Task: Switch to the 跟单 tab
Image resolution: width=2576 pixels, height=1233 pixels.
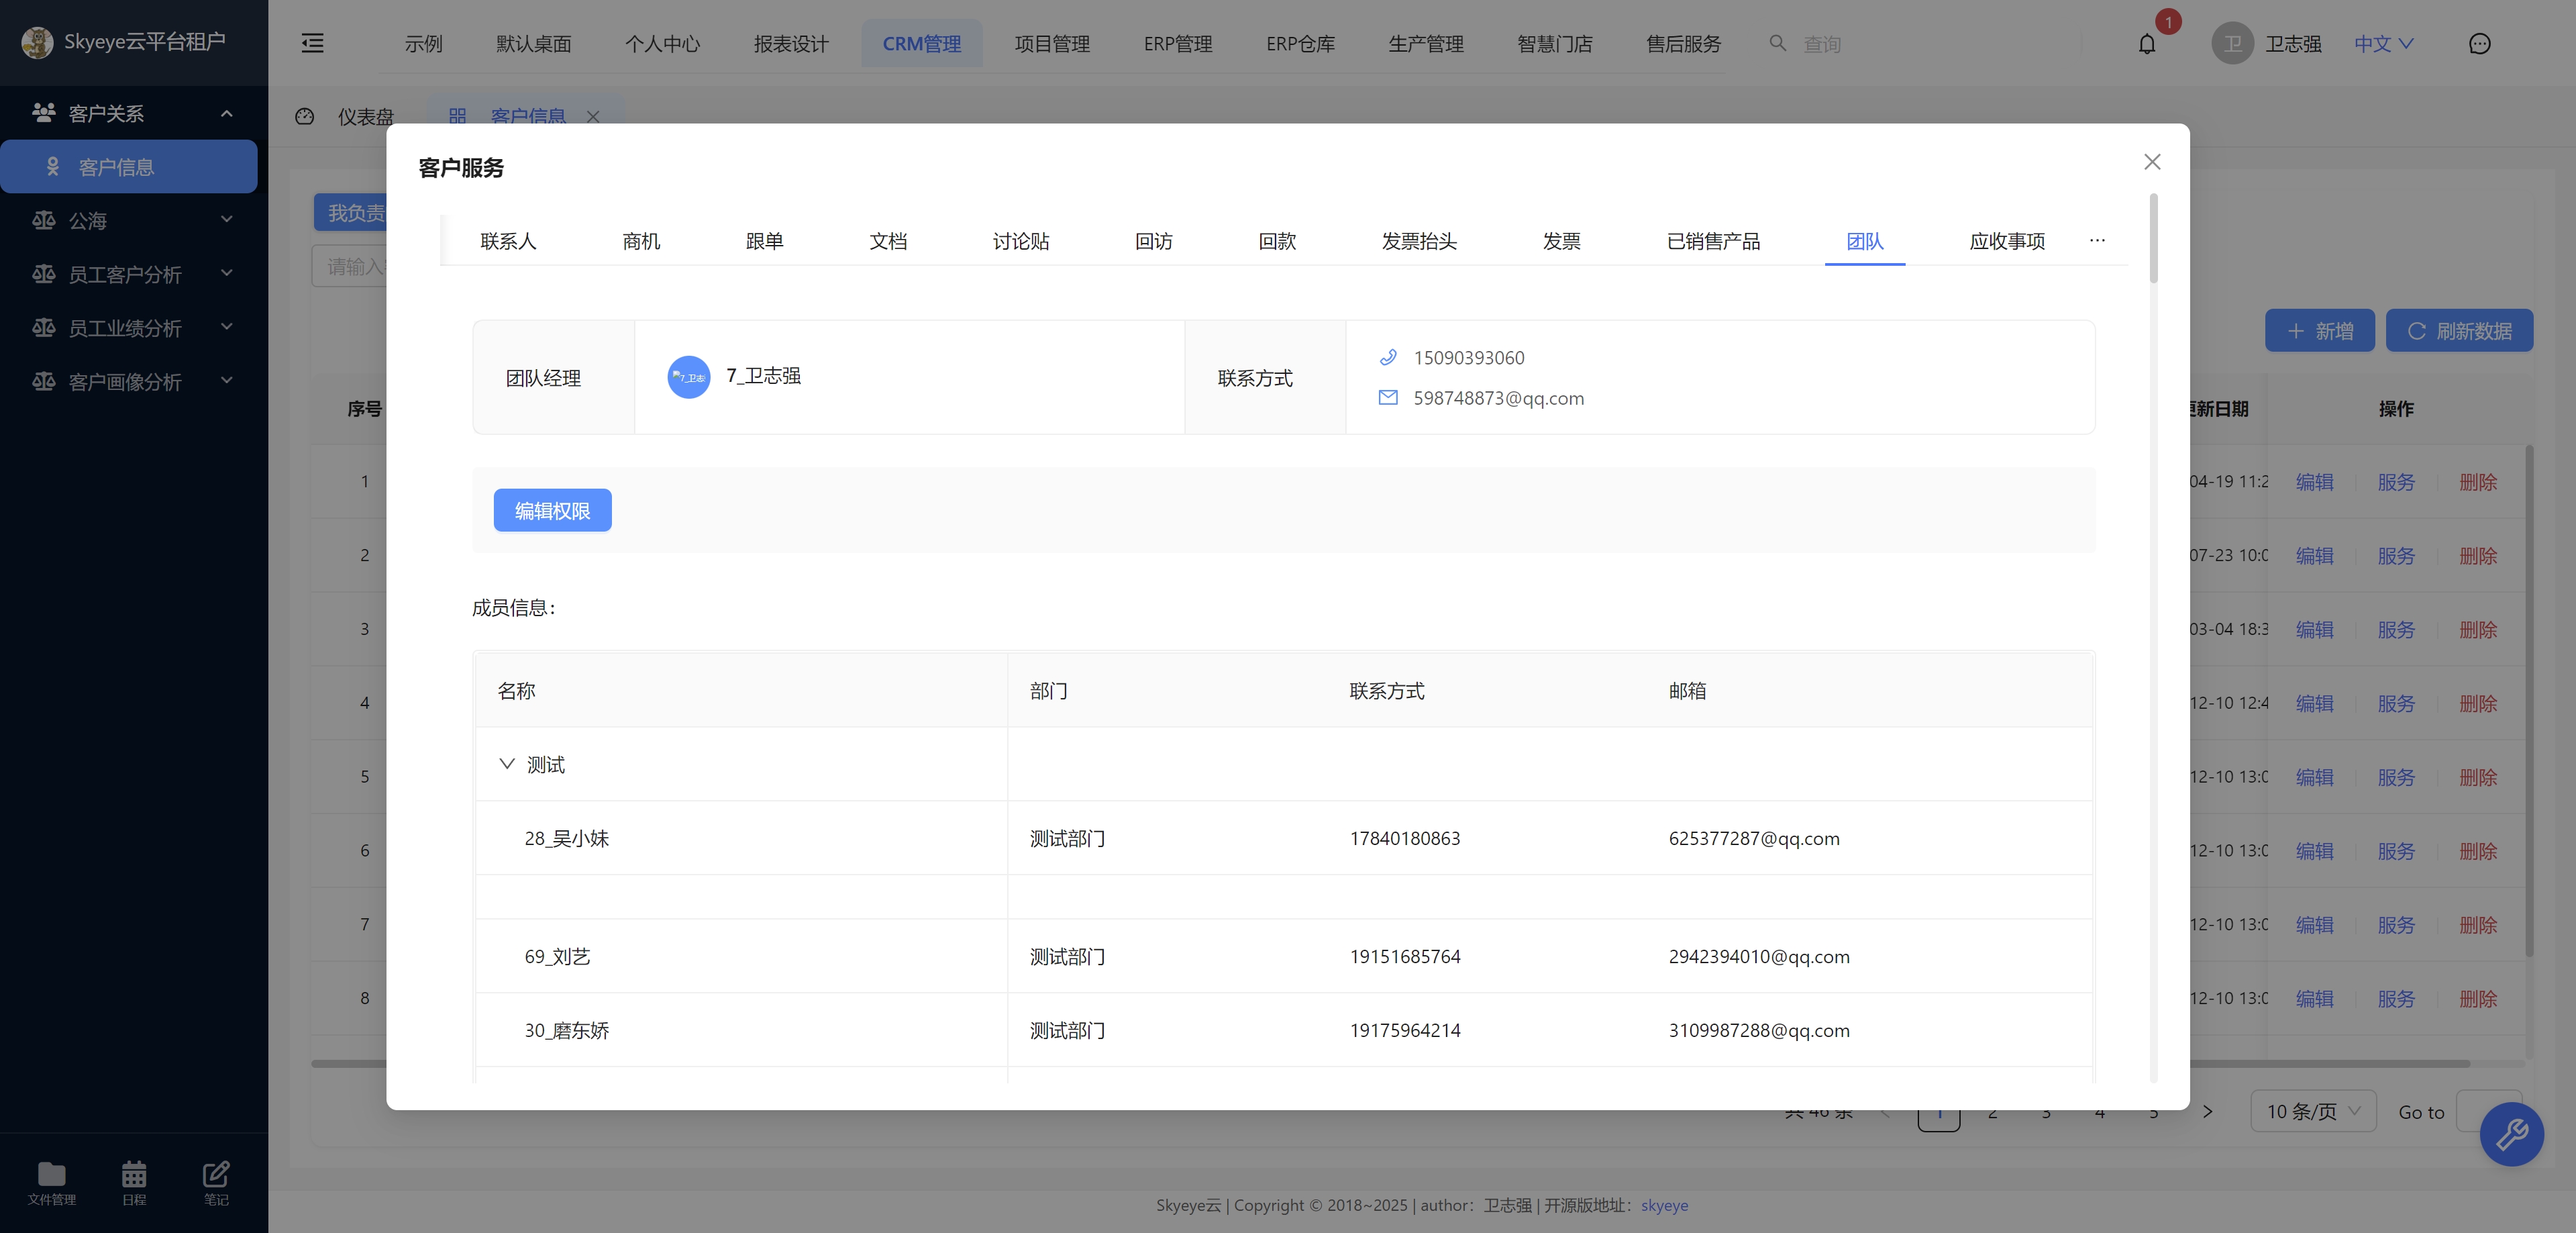Action: (x=764, y=241)
